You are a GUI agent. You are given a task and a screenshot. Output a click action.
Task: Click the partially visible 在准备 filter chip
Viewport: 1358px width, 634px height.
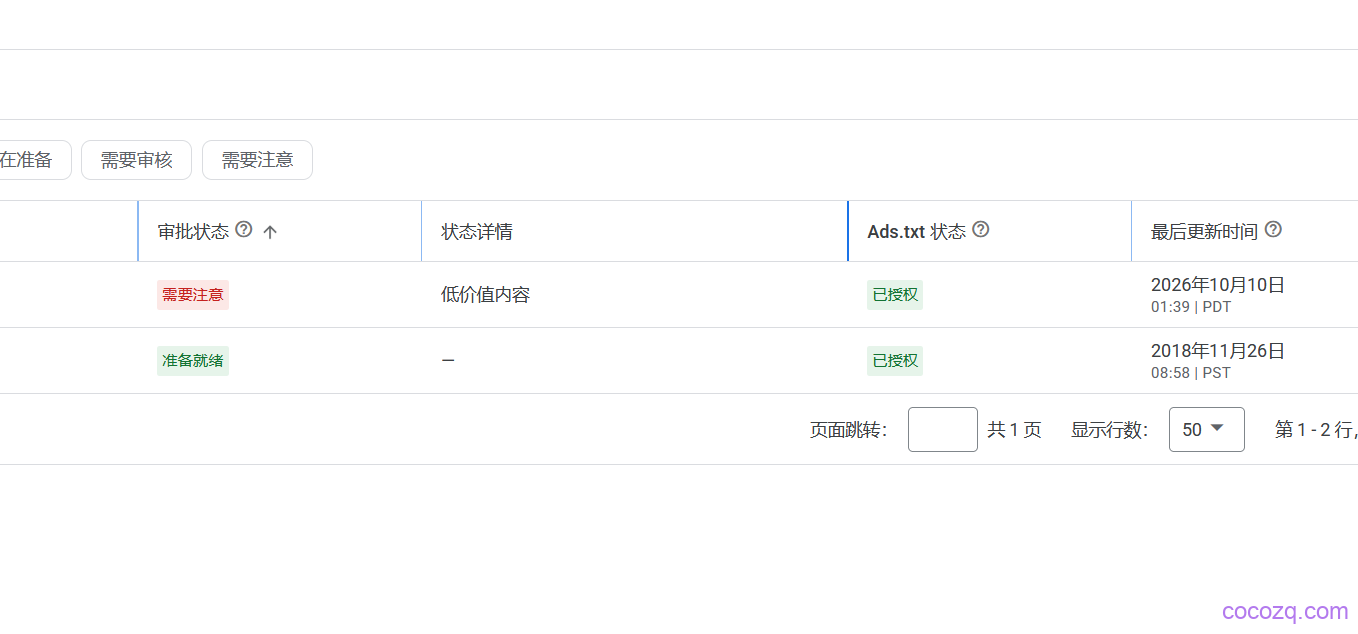(x=35, y=160)
